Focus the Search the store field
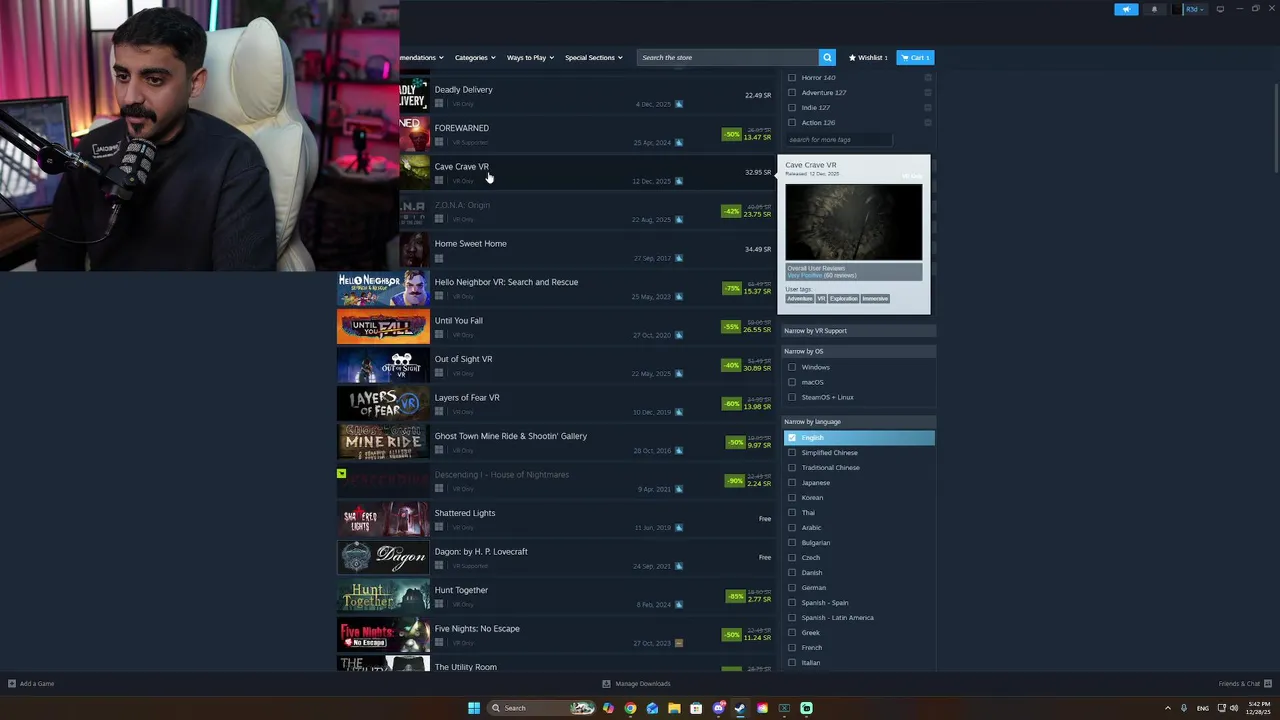The image size is (1280, 720). [x=728, y=57]
